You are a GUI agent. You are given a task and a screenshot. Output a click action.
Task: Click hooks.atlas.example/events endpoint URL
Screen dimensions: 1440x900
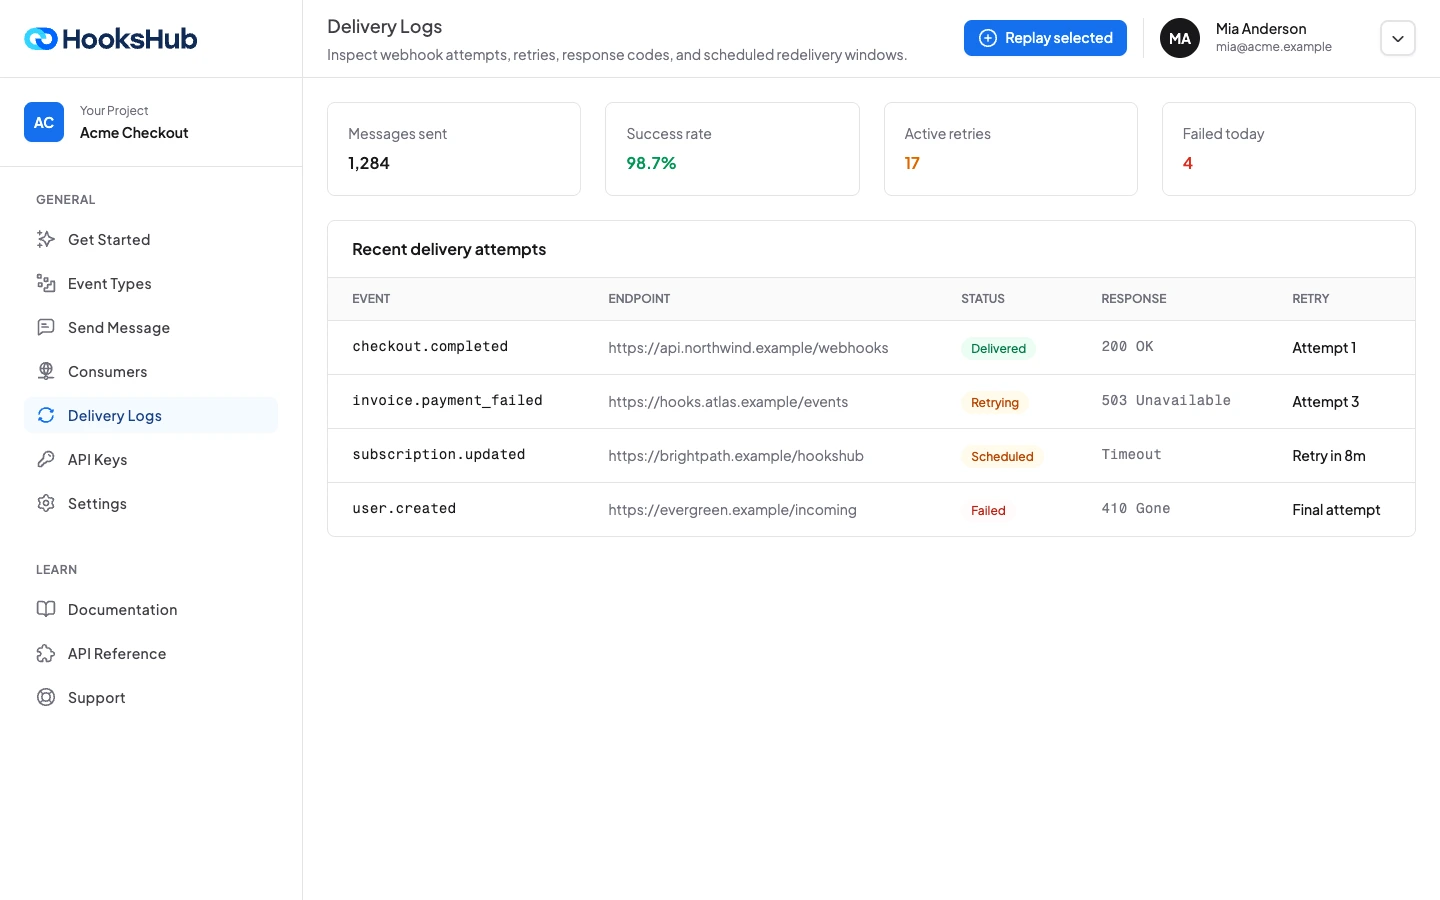(728, 402)
